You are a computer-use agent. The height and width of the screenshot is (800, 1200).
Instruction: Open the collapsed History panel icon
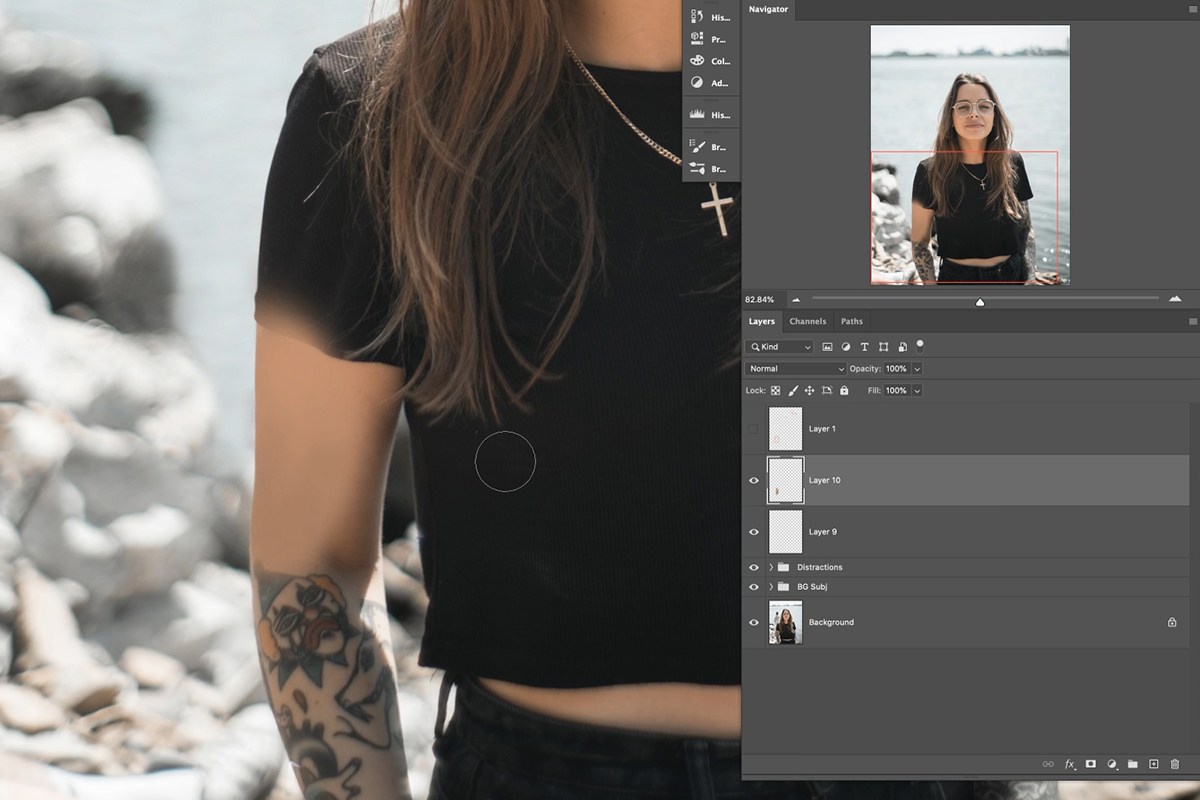(697, 17)
